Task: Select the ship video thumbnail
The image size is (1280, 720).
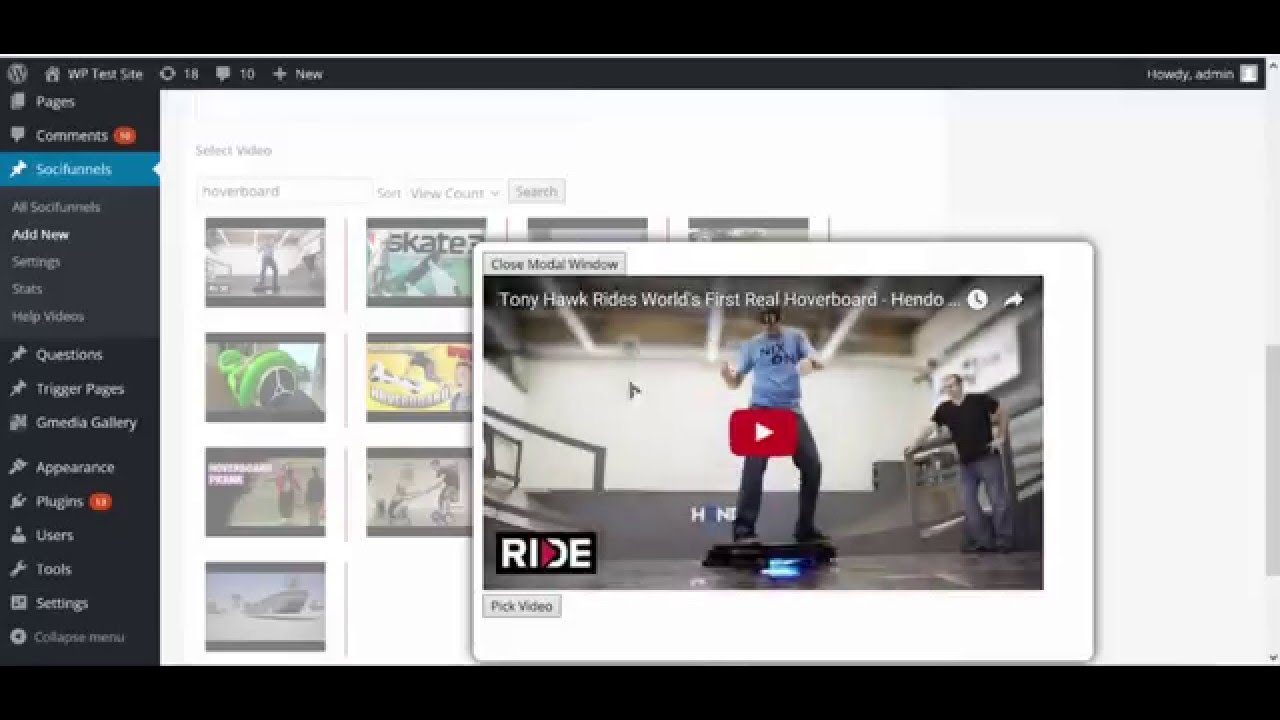Action: tap(265, 606)
